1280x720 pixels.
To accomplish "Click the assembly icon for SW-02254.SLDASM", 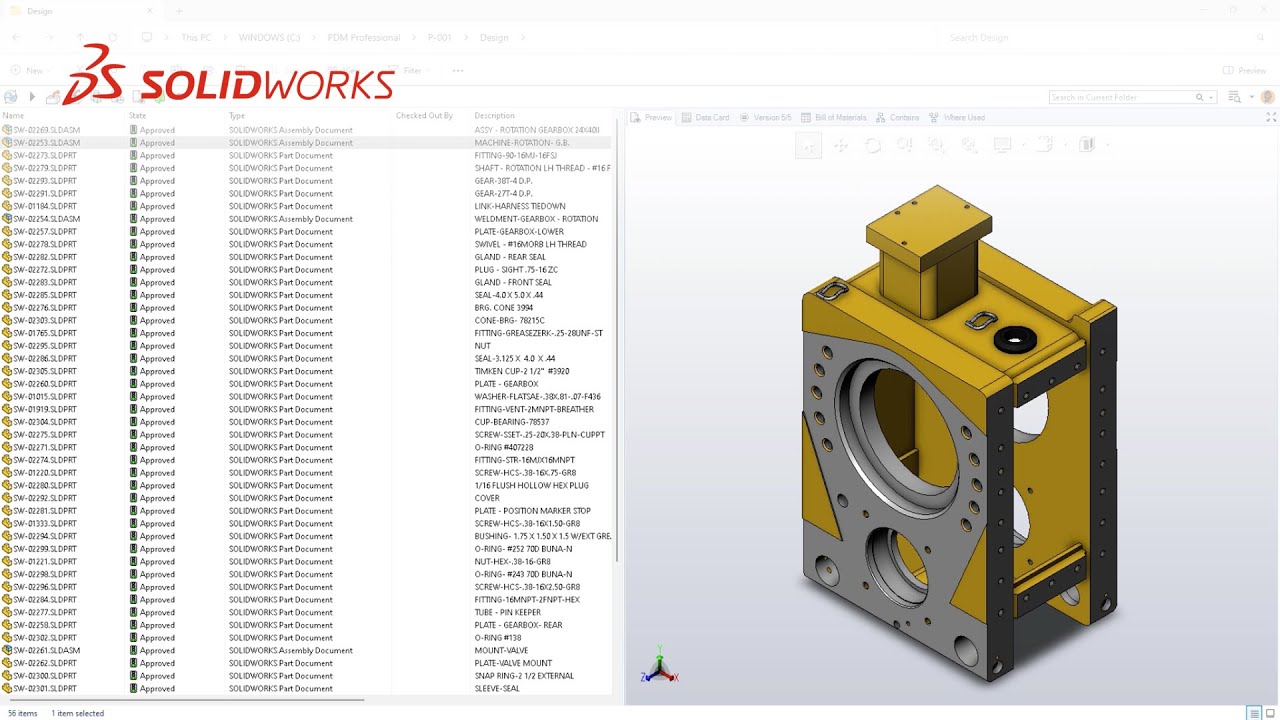I will tap(7, 219).
